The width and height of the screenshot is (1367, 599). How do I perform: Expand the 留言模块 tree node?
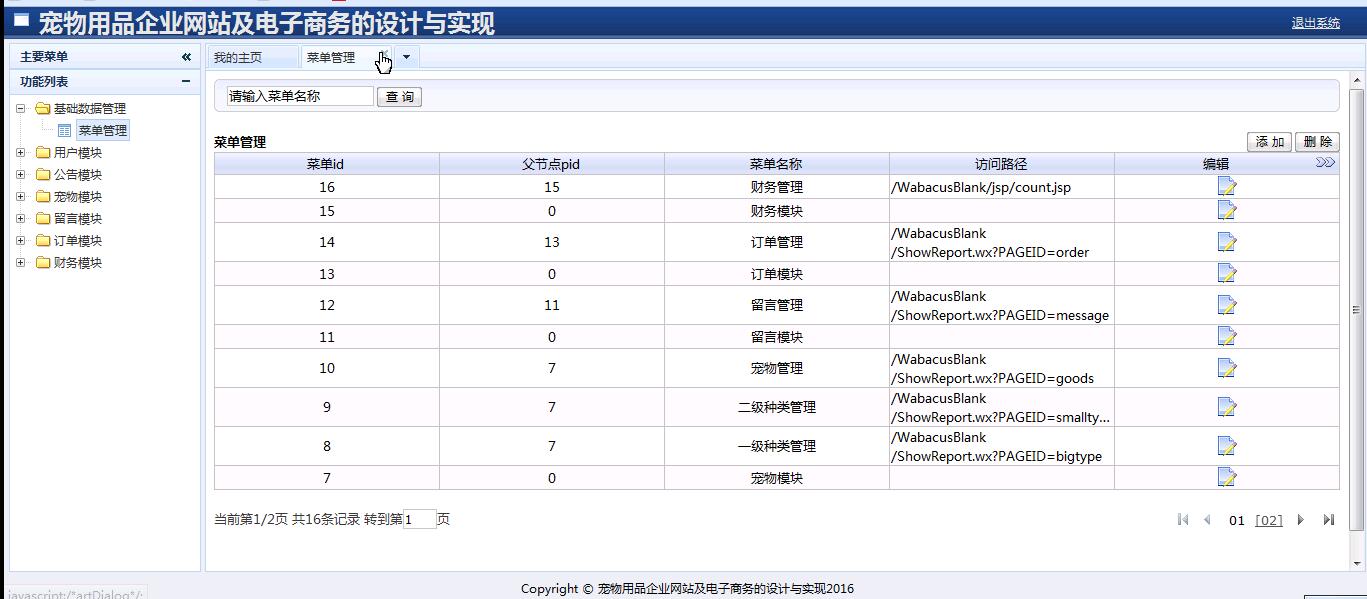pos(21,219)
